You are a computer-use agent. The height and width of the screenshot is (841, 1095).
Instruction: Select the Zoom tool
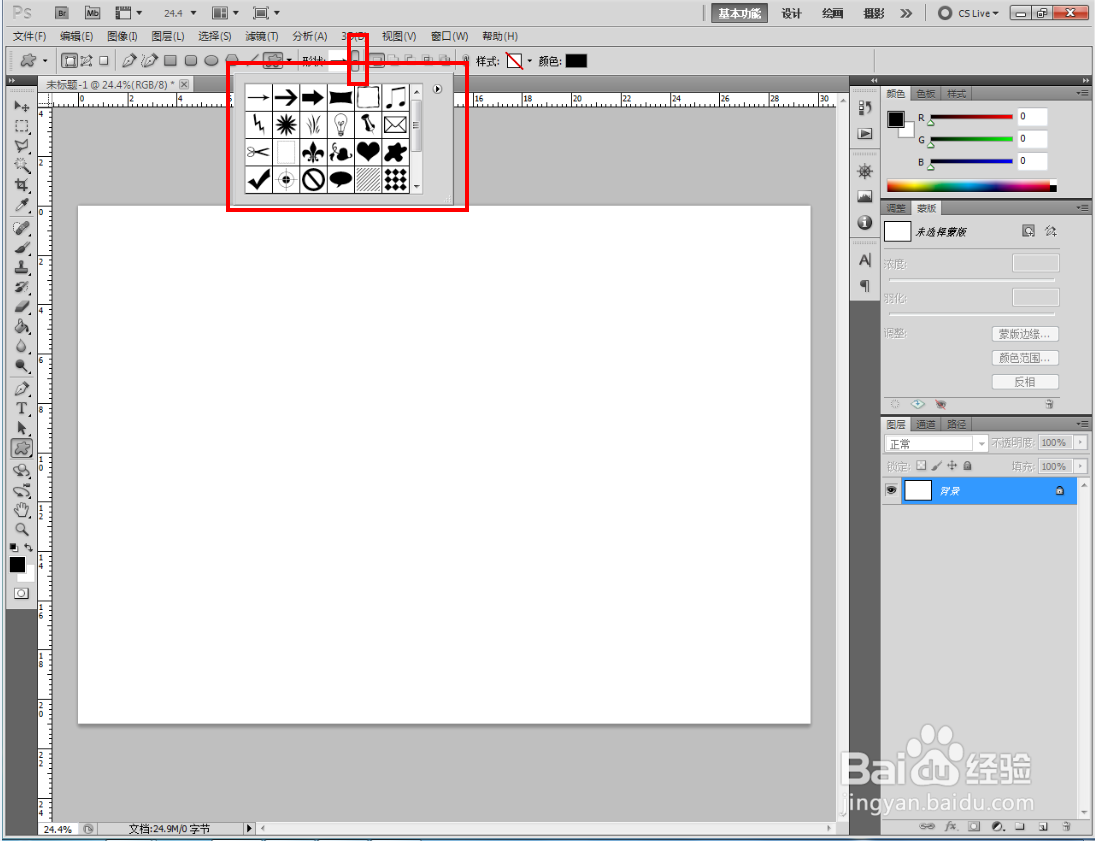(22, 529)
